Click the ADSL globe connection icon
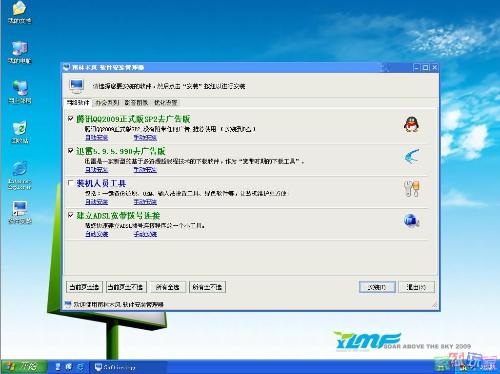The width and height of the screenshot is (500, 374). [412, 221]
